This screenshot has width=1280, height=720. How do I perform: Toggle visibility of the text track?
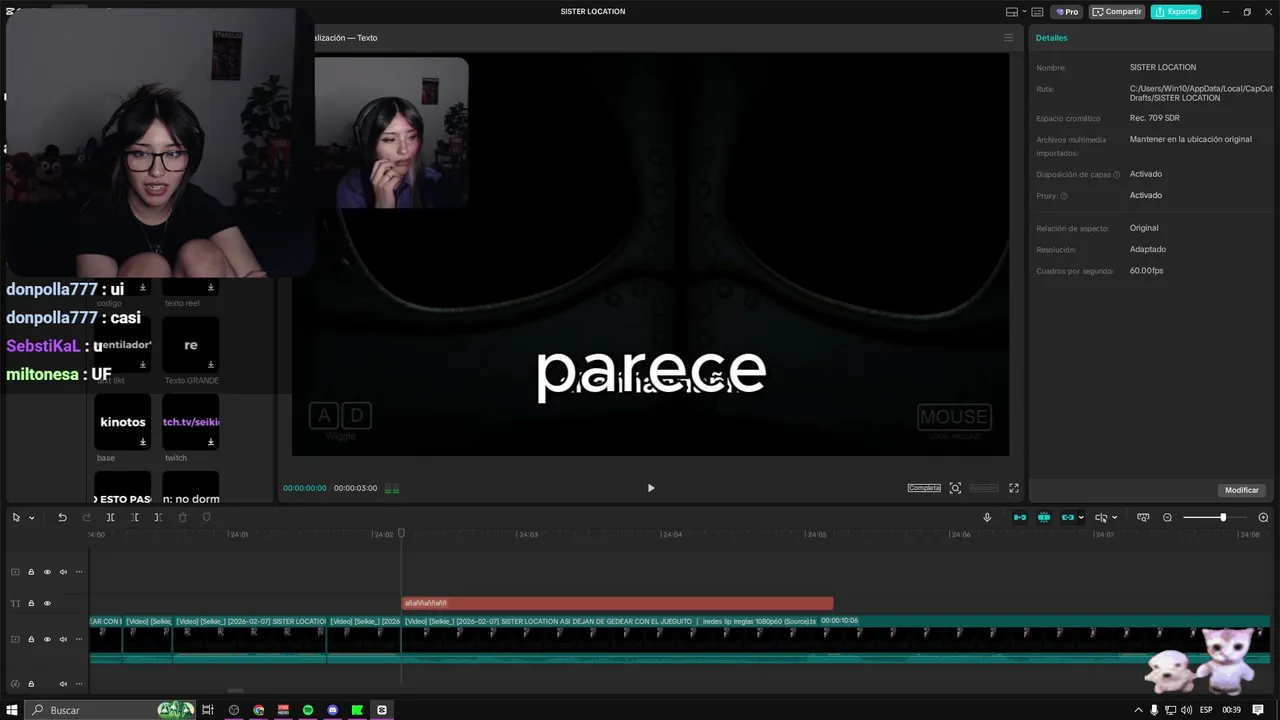(x=47, y=603)
